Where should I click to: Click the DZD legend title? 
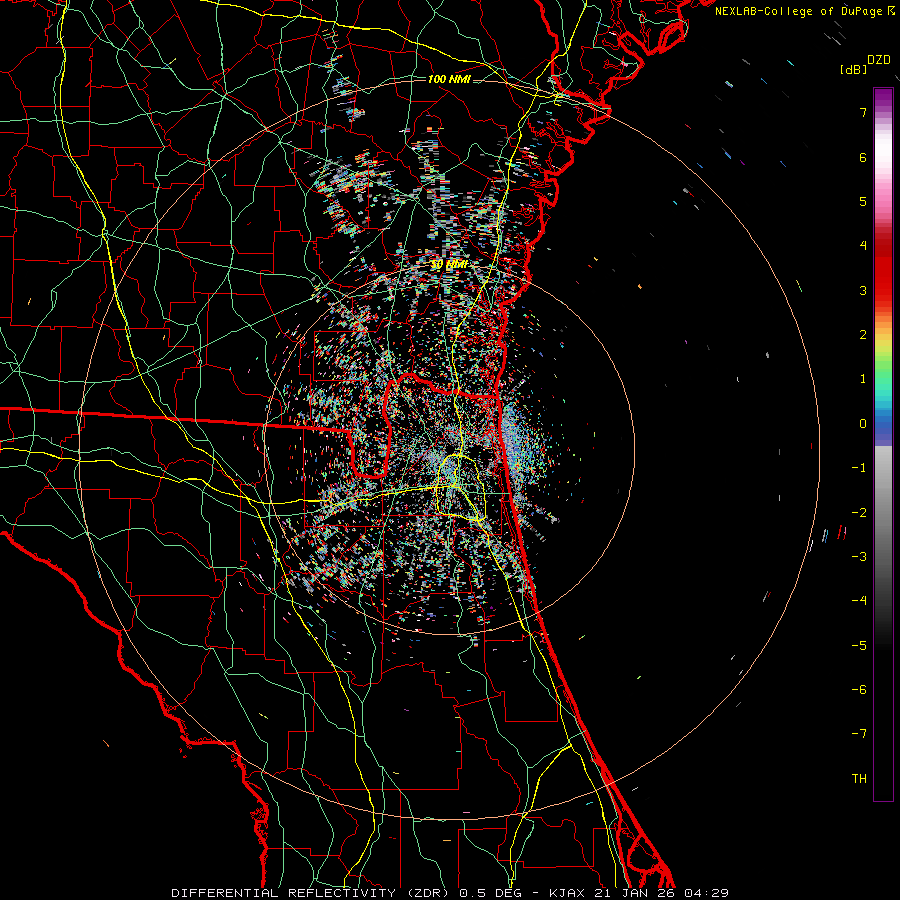[879, 60]
